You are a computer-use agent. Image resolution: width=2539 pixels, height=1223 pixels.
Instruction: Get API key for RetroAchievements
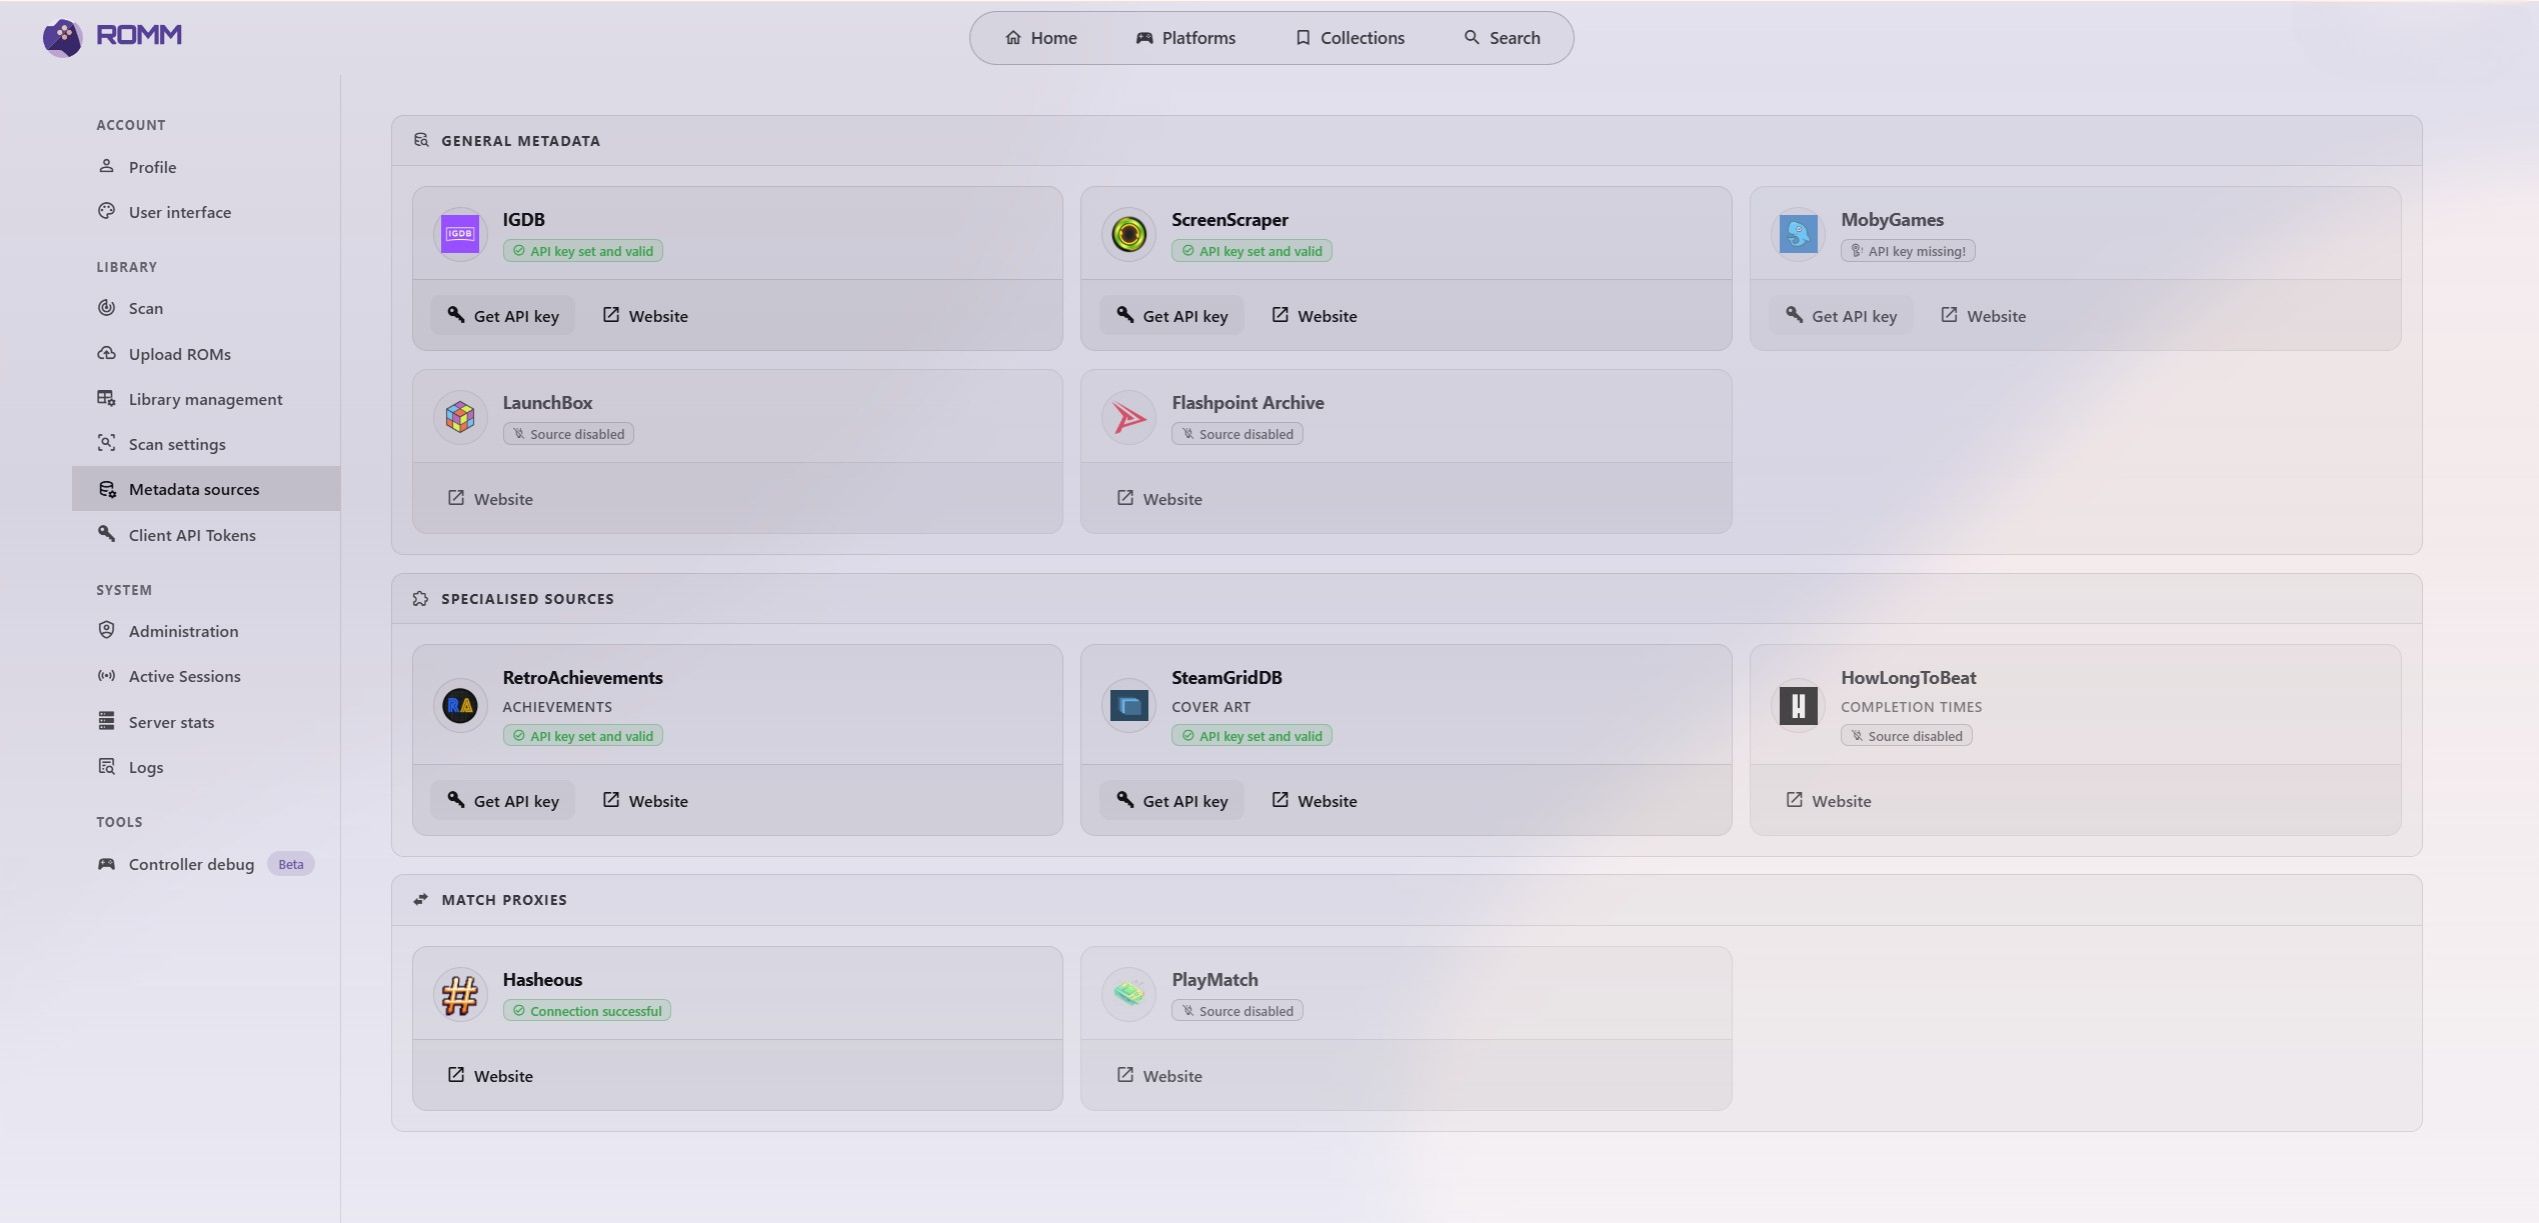tap(503, 800)
